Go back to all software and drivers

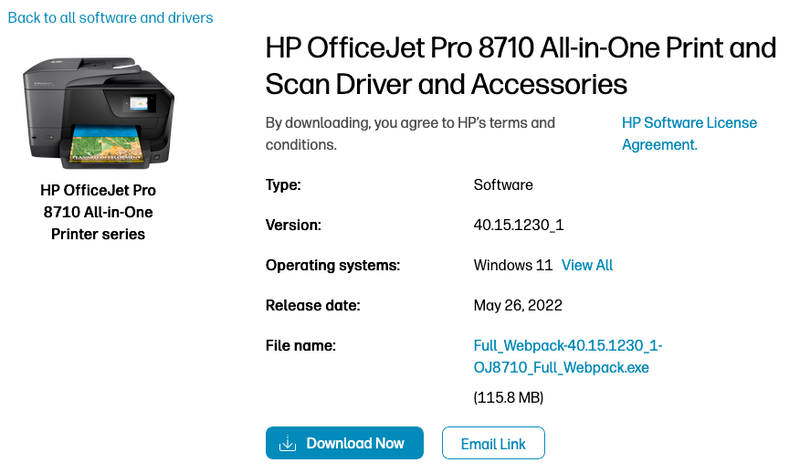(x=110, y=18)
